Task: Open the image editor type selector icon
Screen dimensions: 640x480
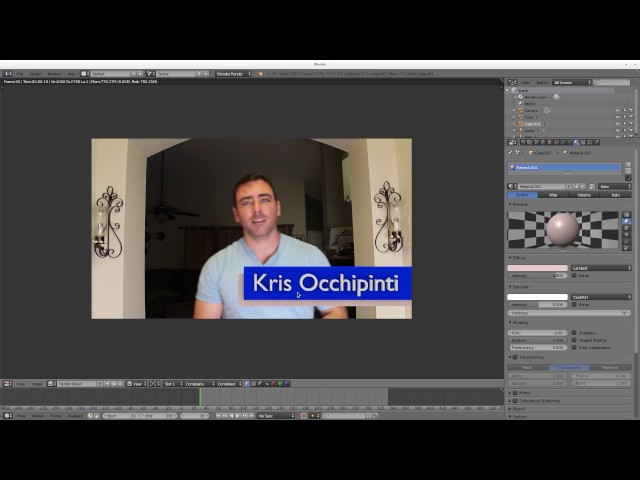Action: [8, 384]
